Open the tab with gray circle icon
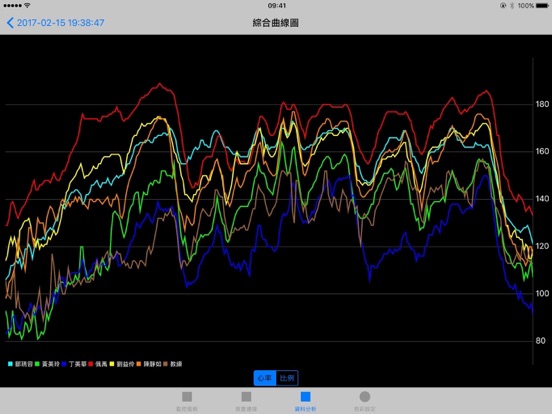The width and height of the screenshot is (552, 414). [365, 401]
